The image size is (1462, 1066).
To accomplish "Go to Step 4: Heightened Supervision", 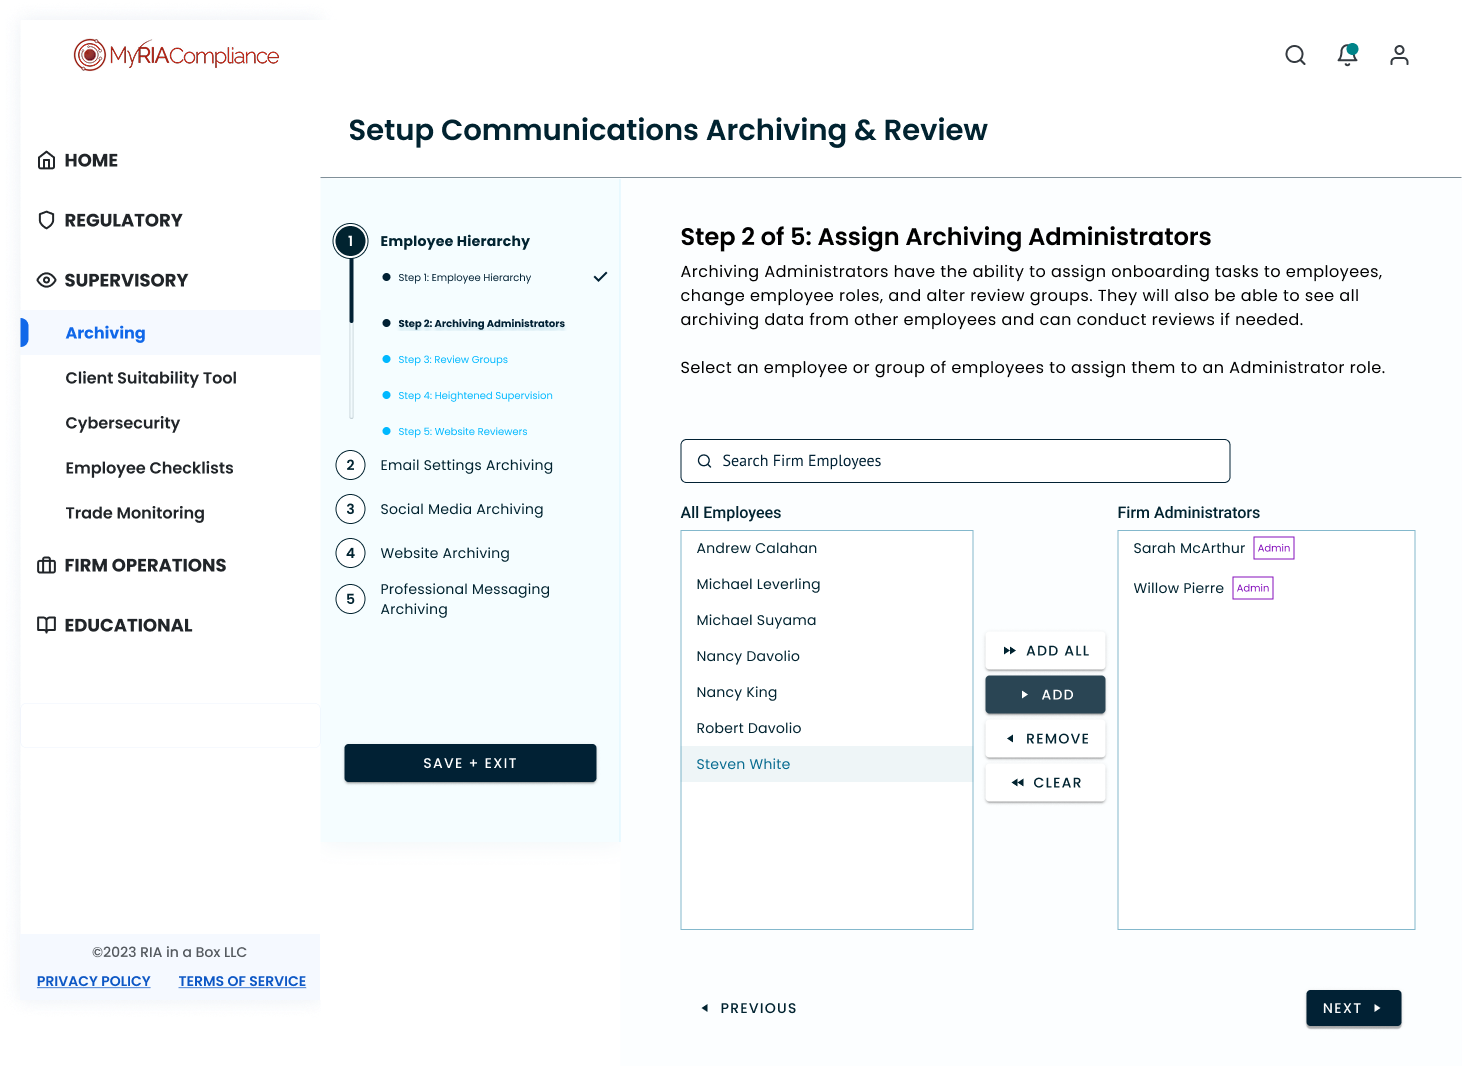I will point(475,395).
